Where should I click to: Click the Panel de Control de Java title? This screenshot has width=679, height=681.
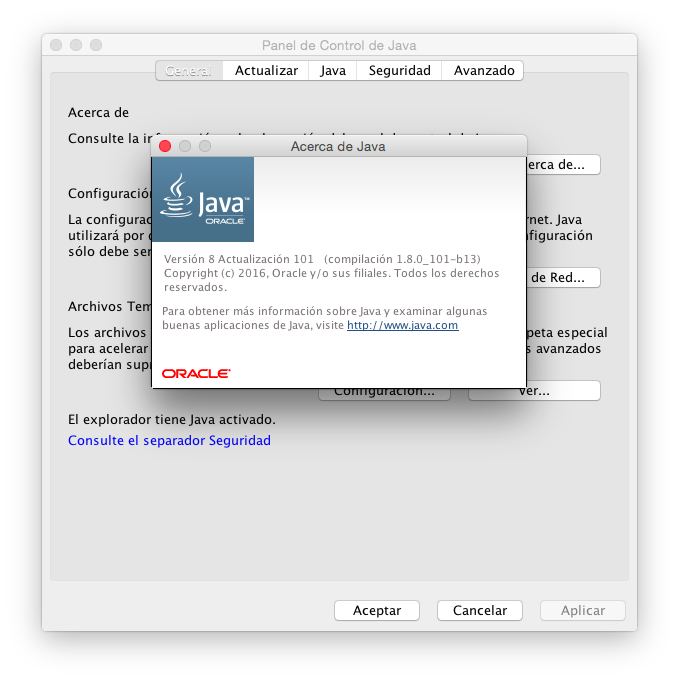point(339,45)
